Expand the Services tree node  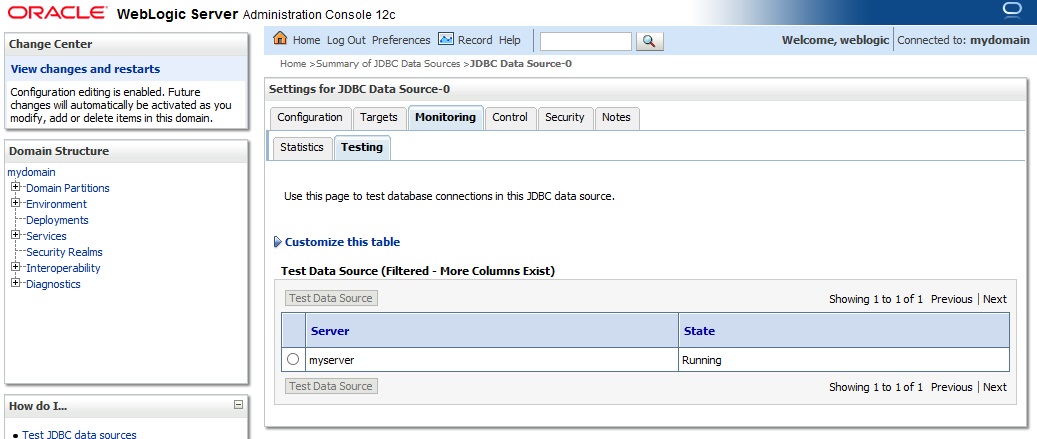[16, 236]
